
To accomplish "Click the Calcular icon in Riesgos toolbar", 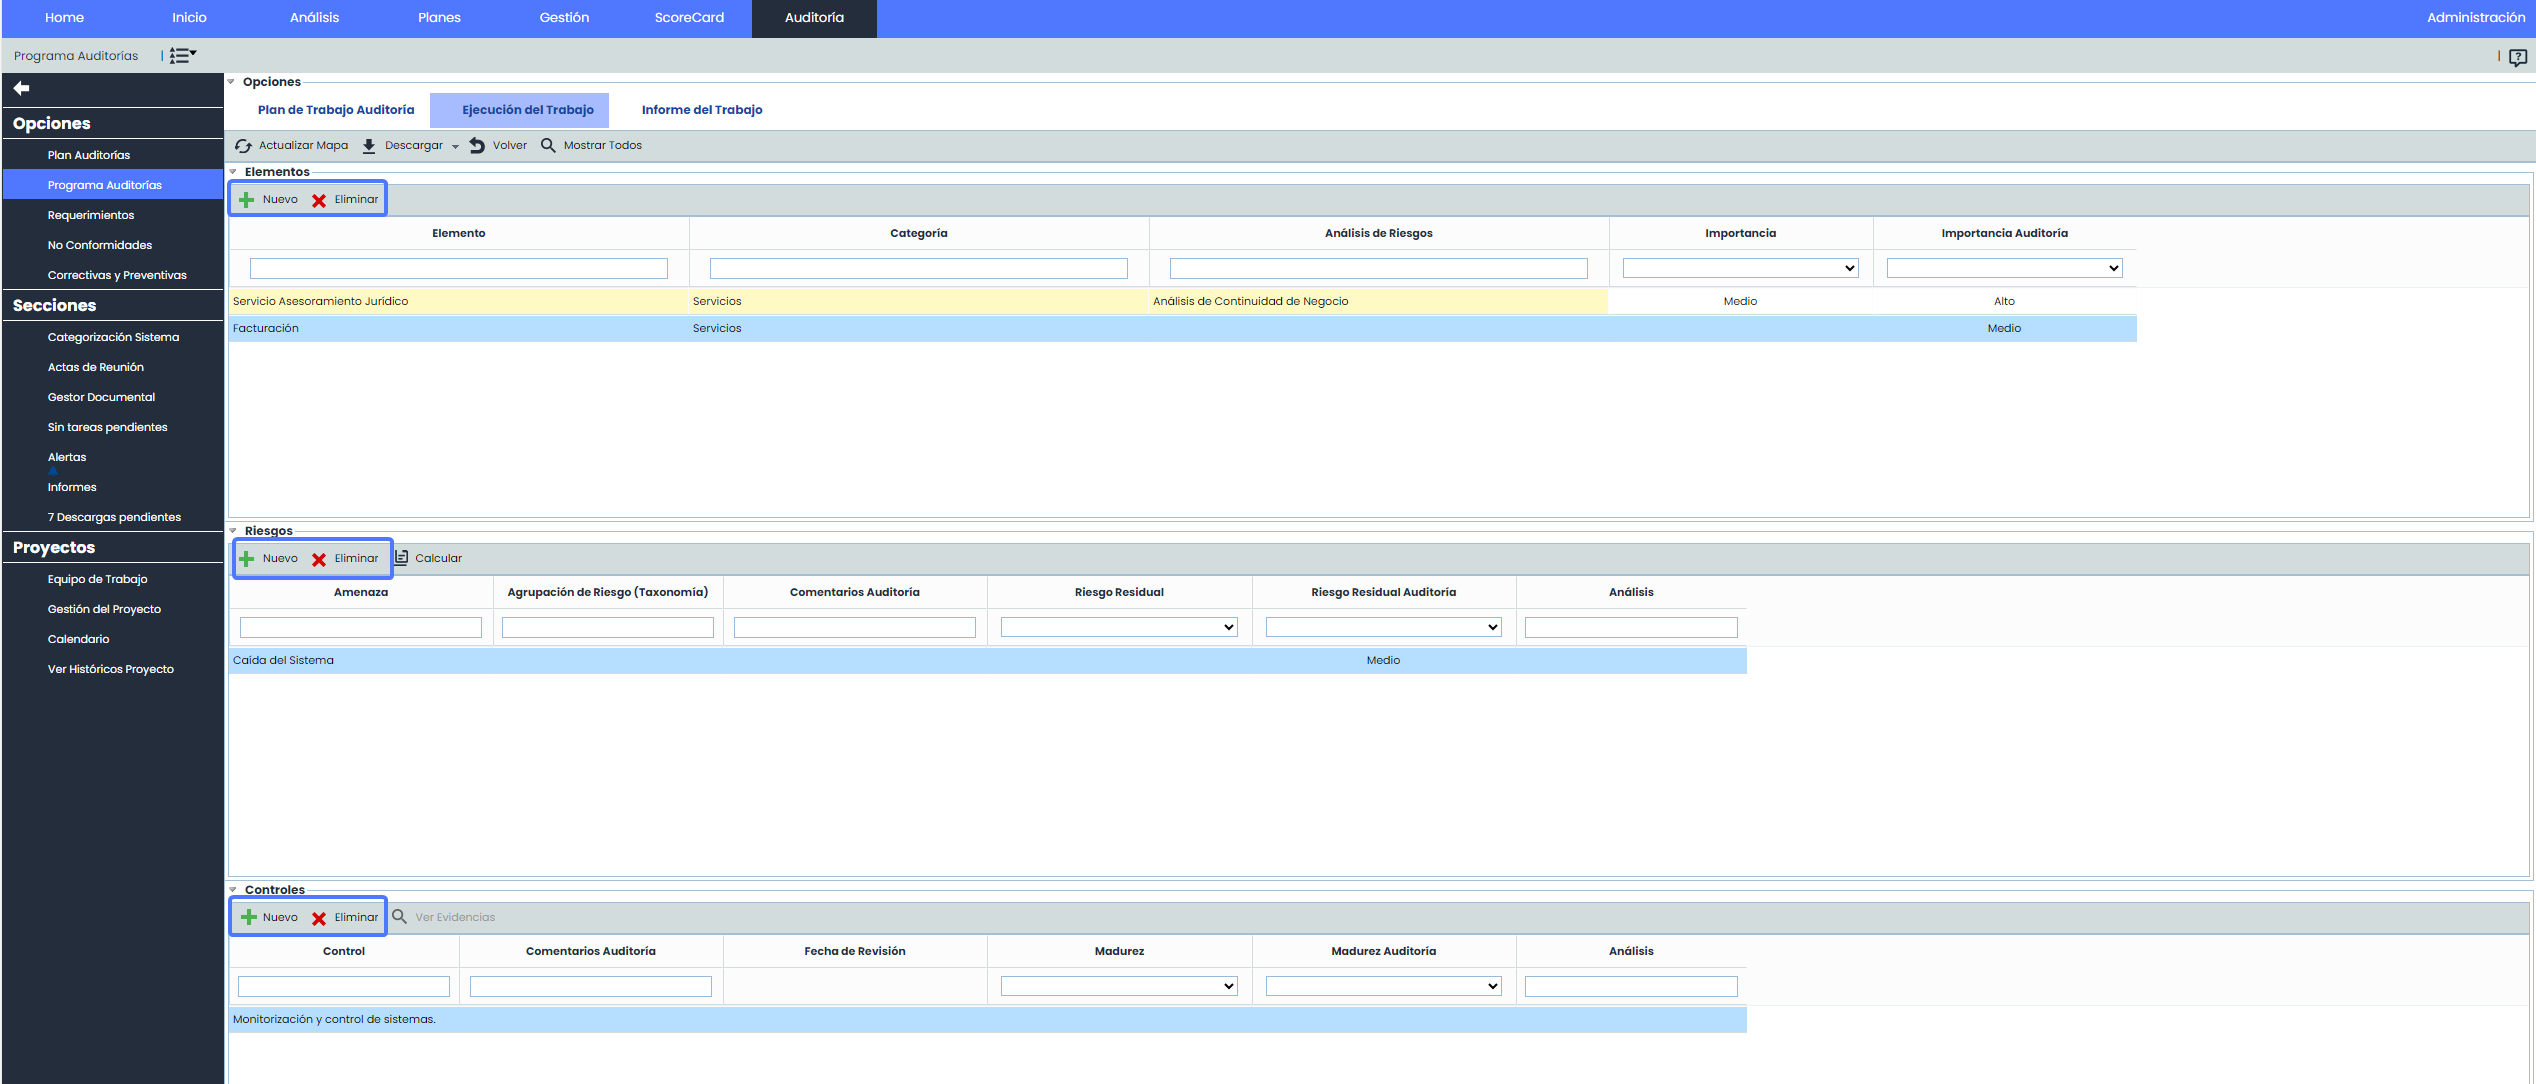I will tap(402, 558).
